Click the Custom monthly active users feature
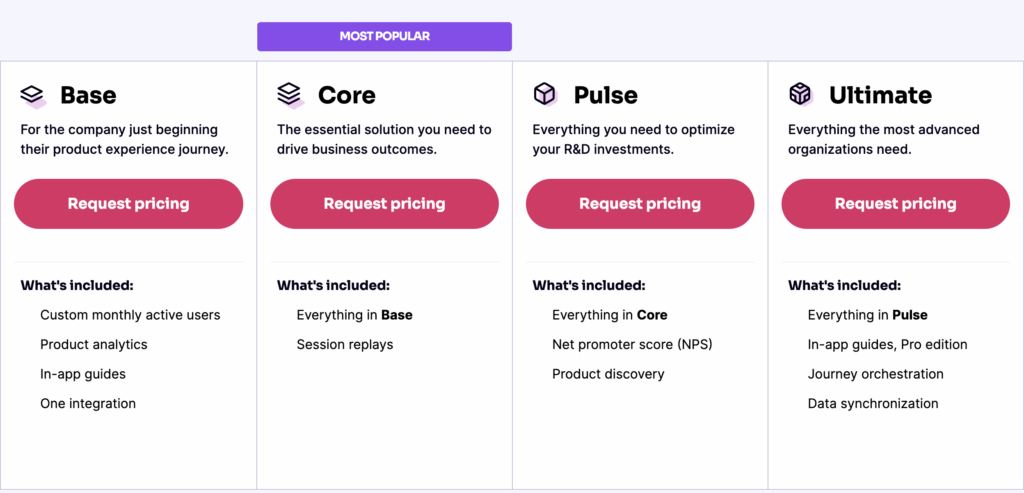 click(130, 315)
